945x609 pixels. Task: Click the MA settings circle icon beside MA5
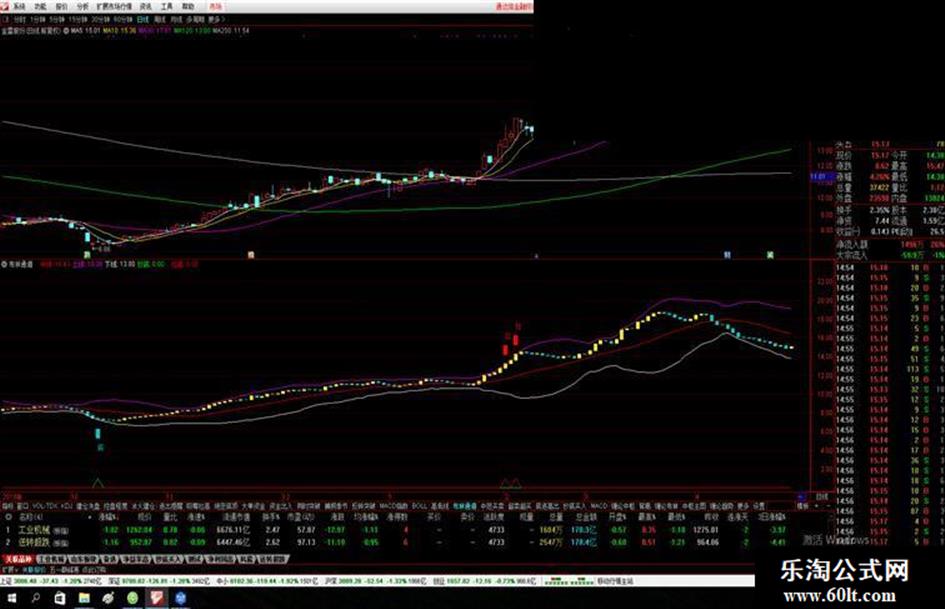(66, 30)
